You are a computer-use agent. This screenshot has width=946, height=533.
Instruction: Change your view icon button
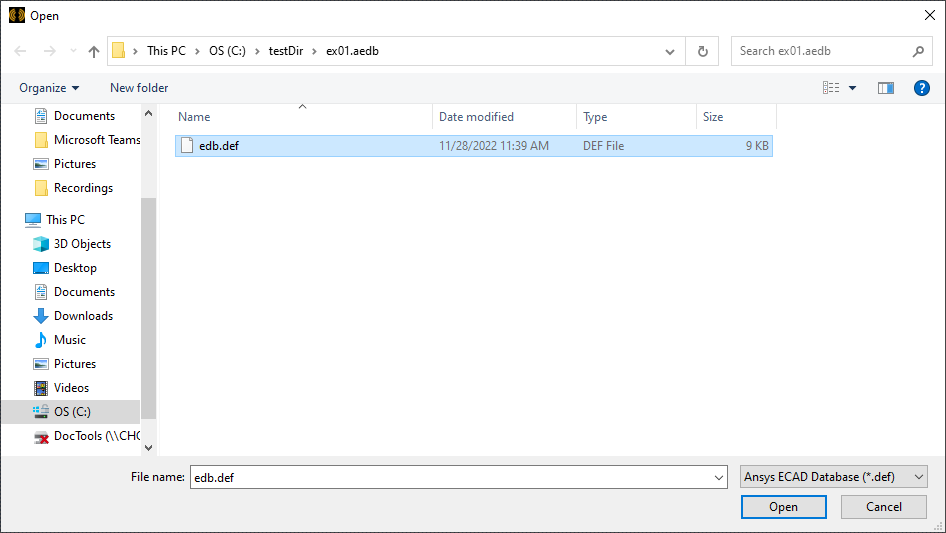(x=831, y=88)
